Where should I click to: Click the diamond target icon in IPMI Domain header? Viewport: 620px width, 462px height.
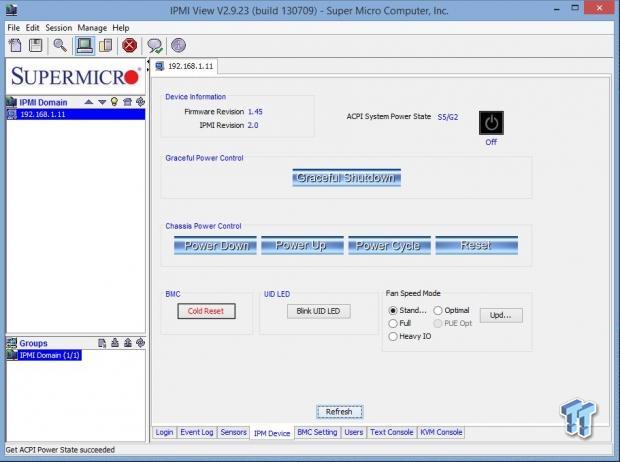pos(140,102)
